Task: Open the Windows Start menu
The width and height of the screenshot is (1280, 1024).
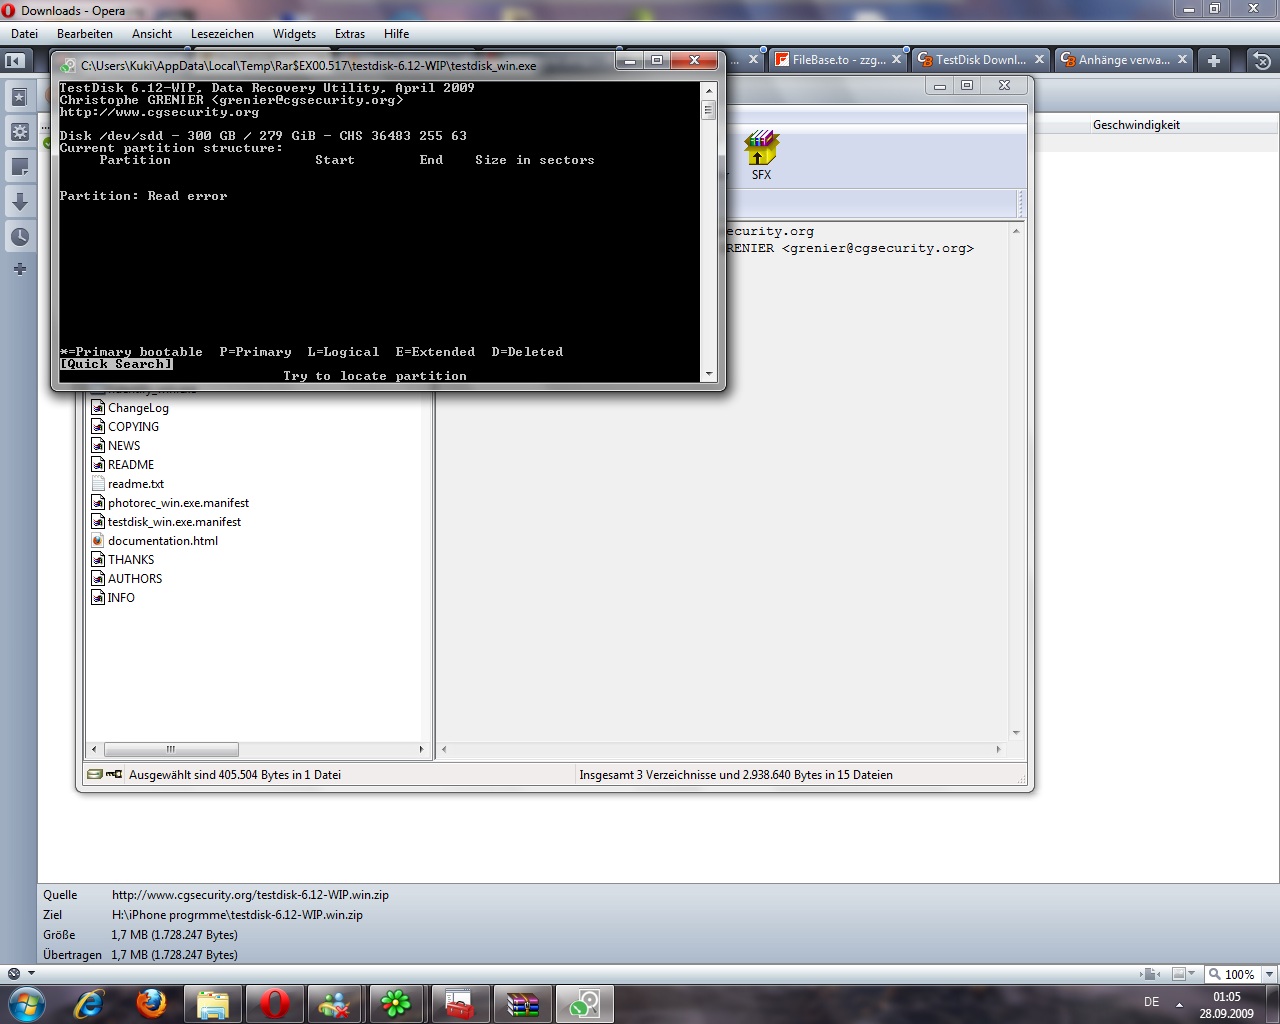Action: tap(27, 1003)
